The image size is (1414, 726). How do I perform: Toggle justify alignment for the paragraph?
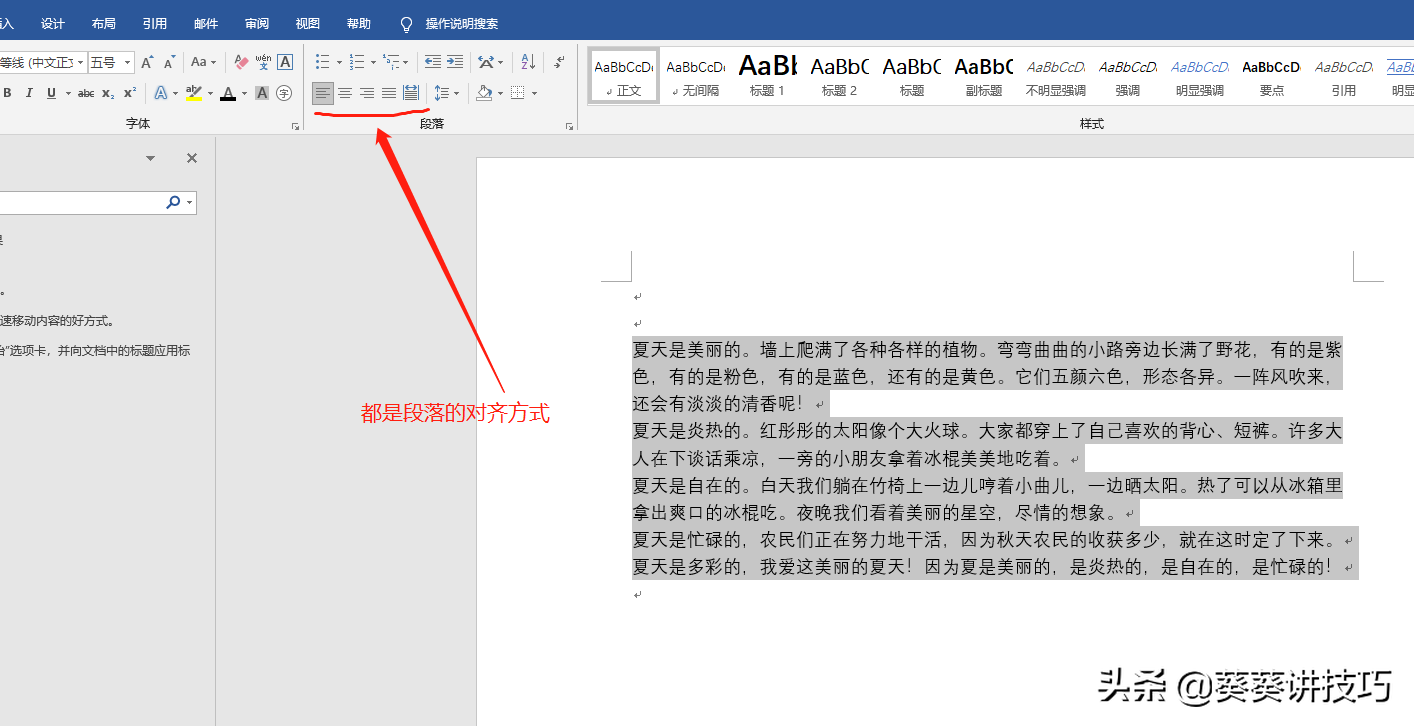[x=388, y=92]
